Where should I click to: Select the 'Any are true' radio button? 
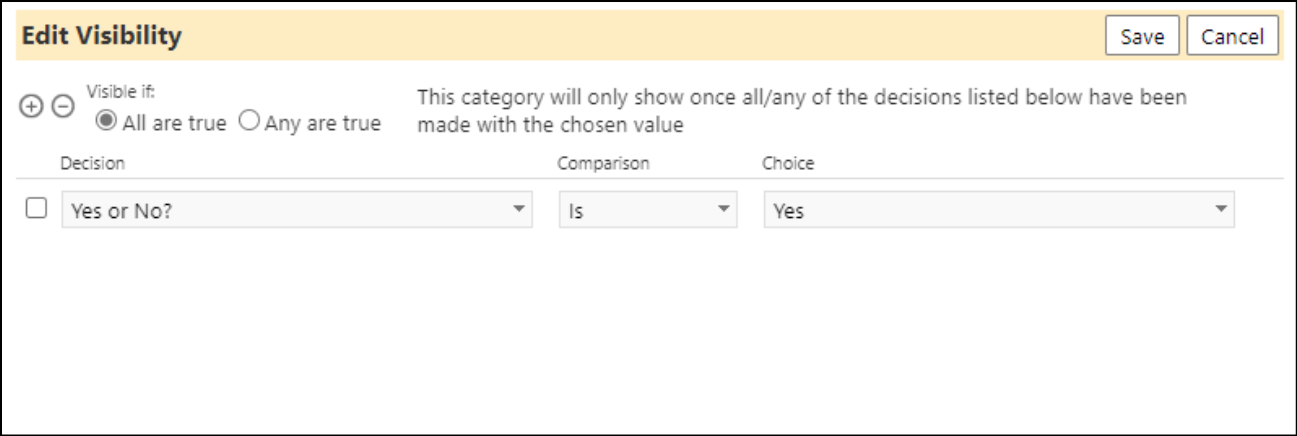click(249, 123)
